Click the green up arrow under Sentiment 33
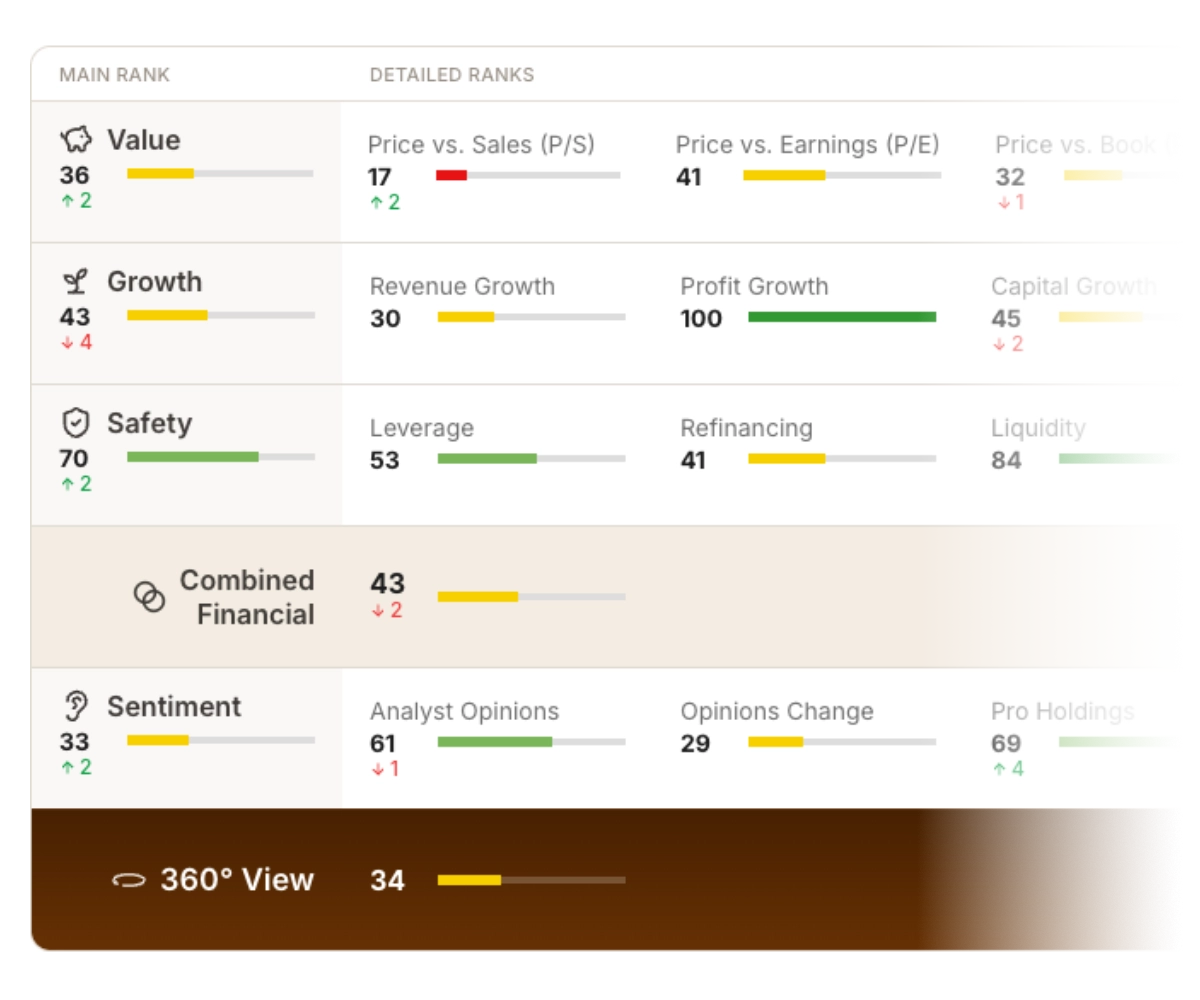The height and width of the screenshot is (1000, 1200). pos(66,768)
